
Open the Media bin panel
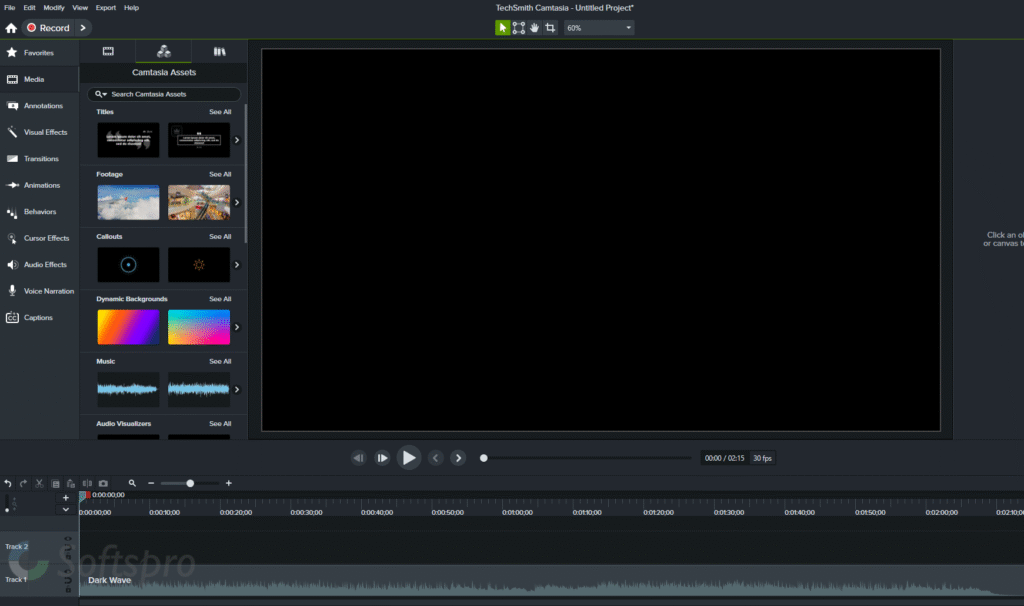(x=39, y=79)
